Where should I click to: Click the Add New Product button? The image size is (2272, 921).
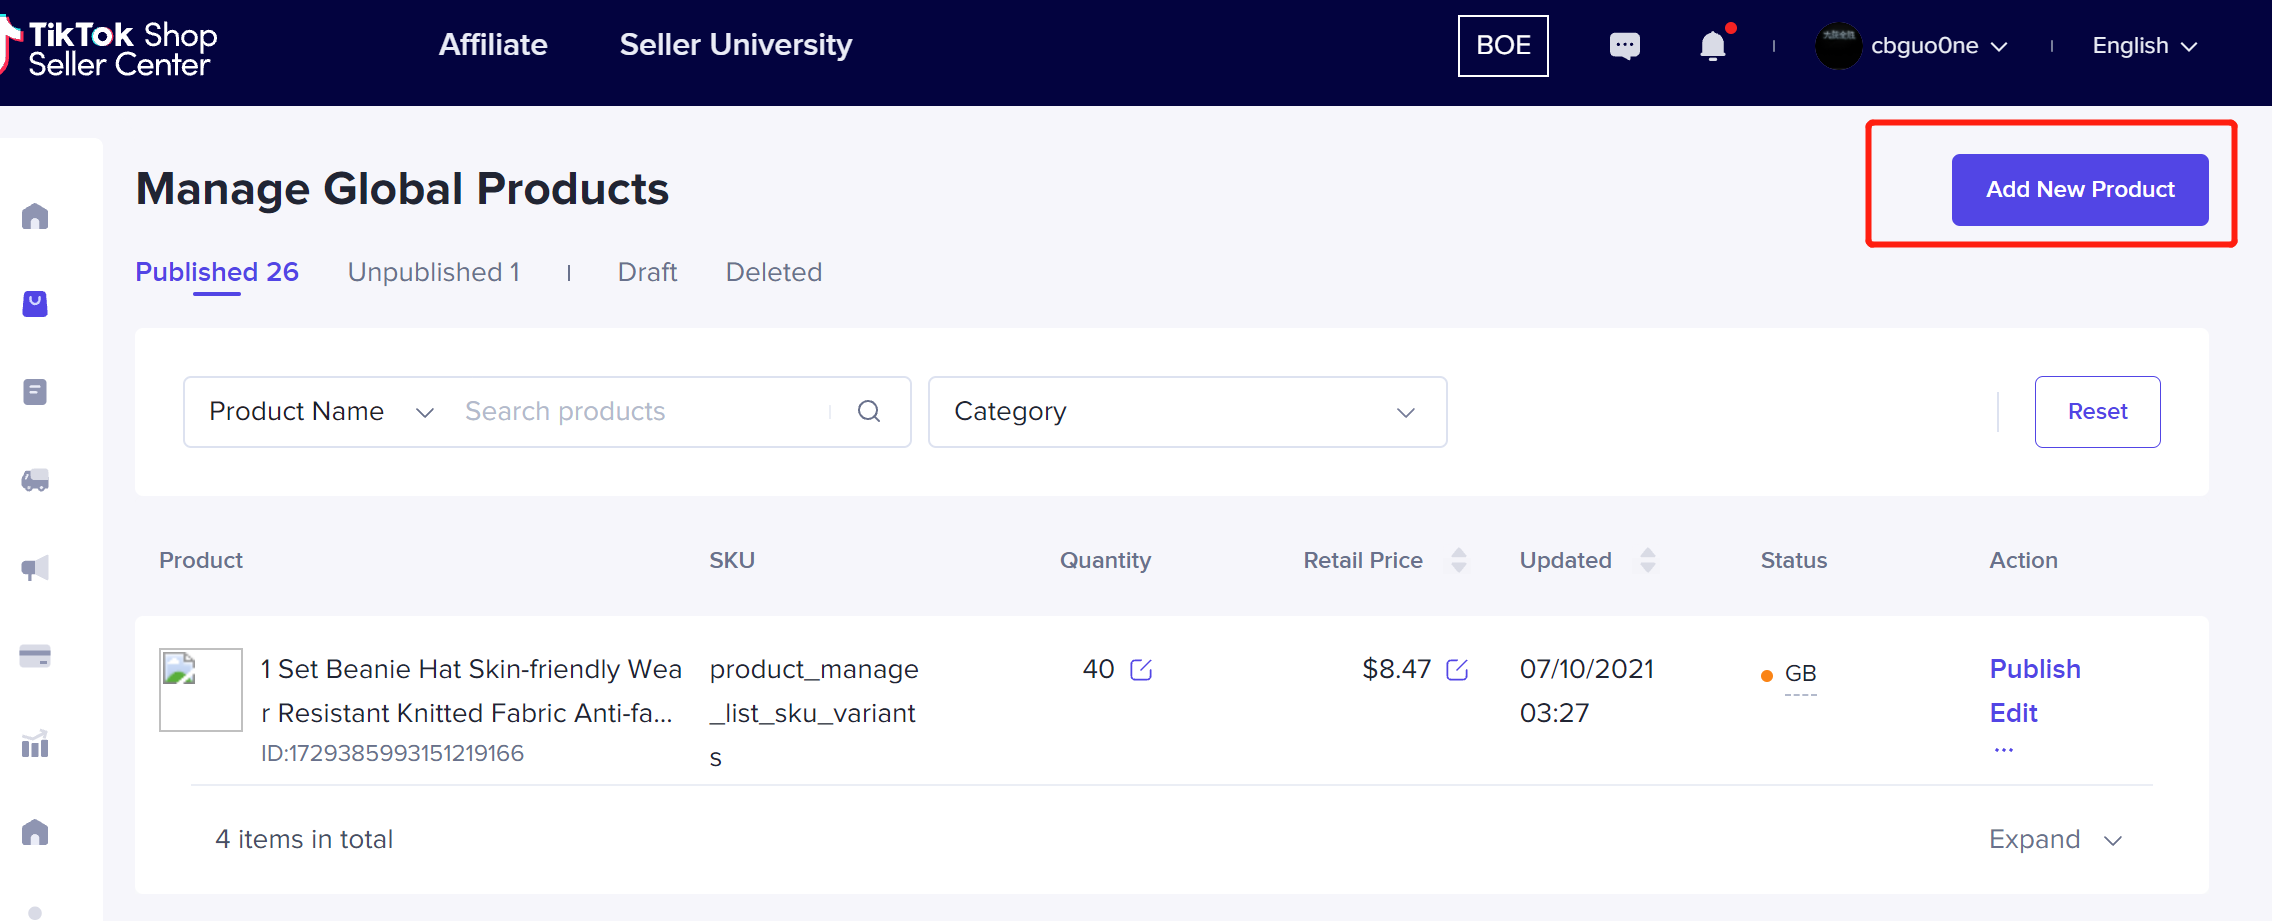tap(2079, 190)
